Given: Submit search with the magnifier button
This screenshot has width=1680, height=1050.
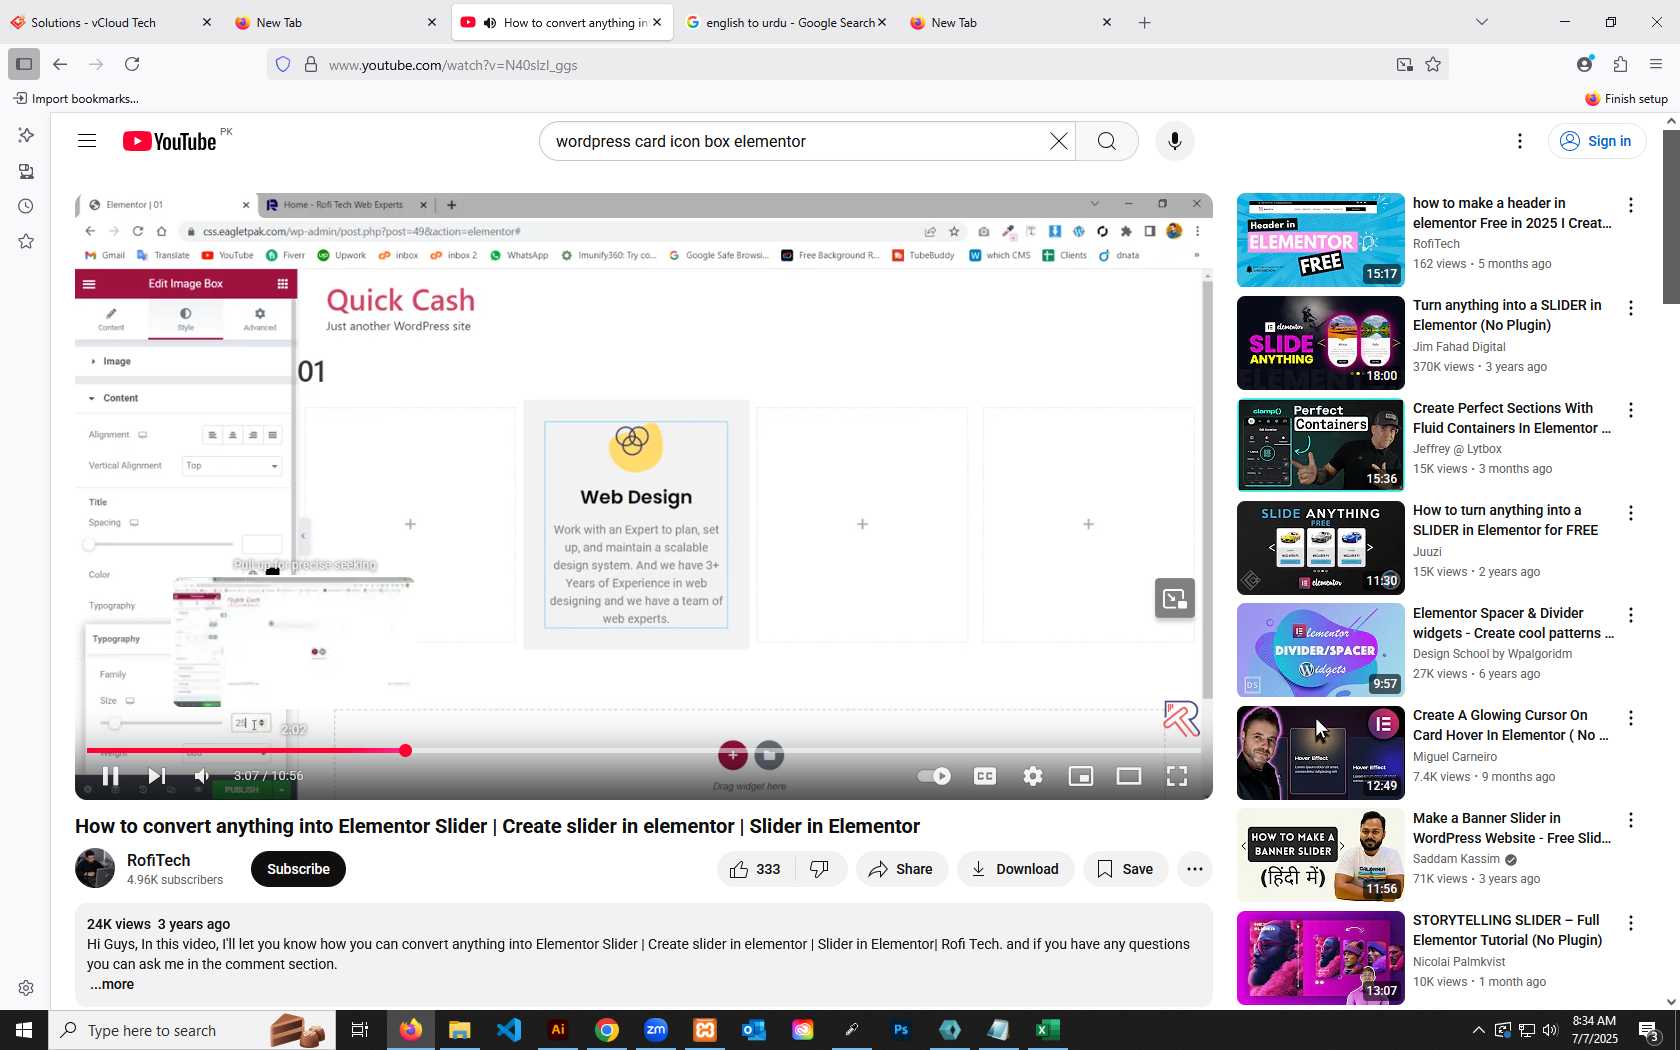Looking at the screenshot, I should point(1107,141).
